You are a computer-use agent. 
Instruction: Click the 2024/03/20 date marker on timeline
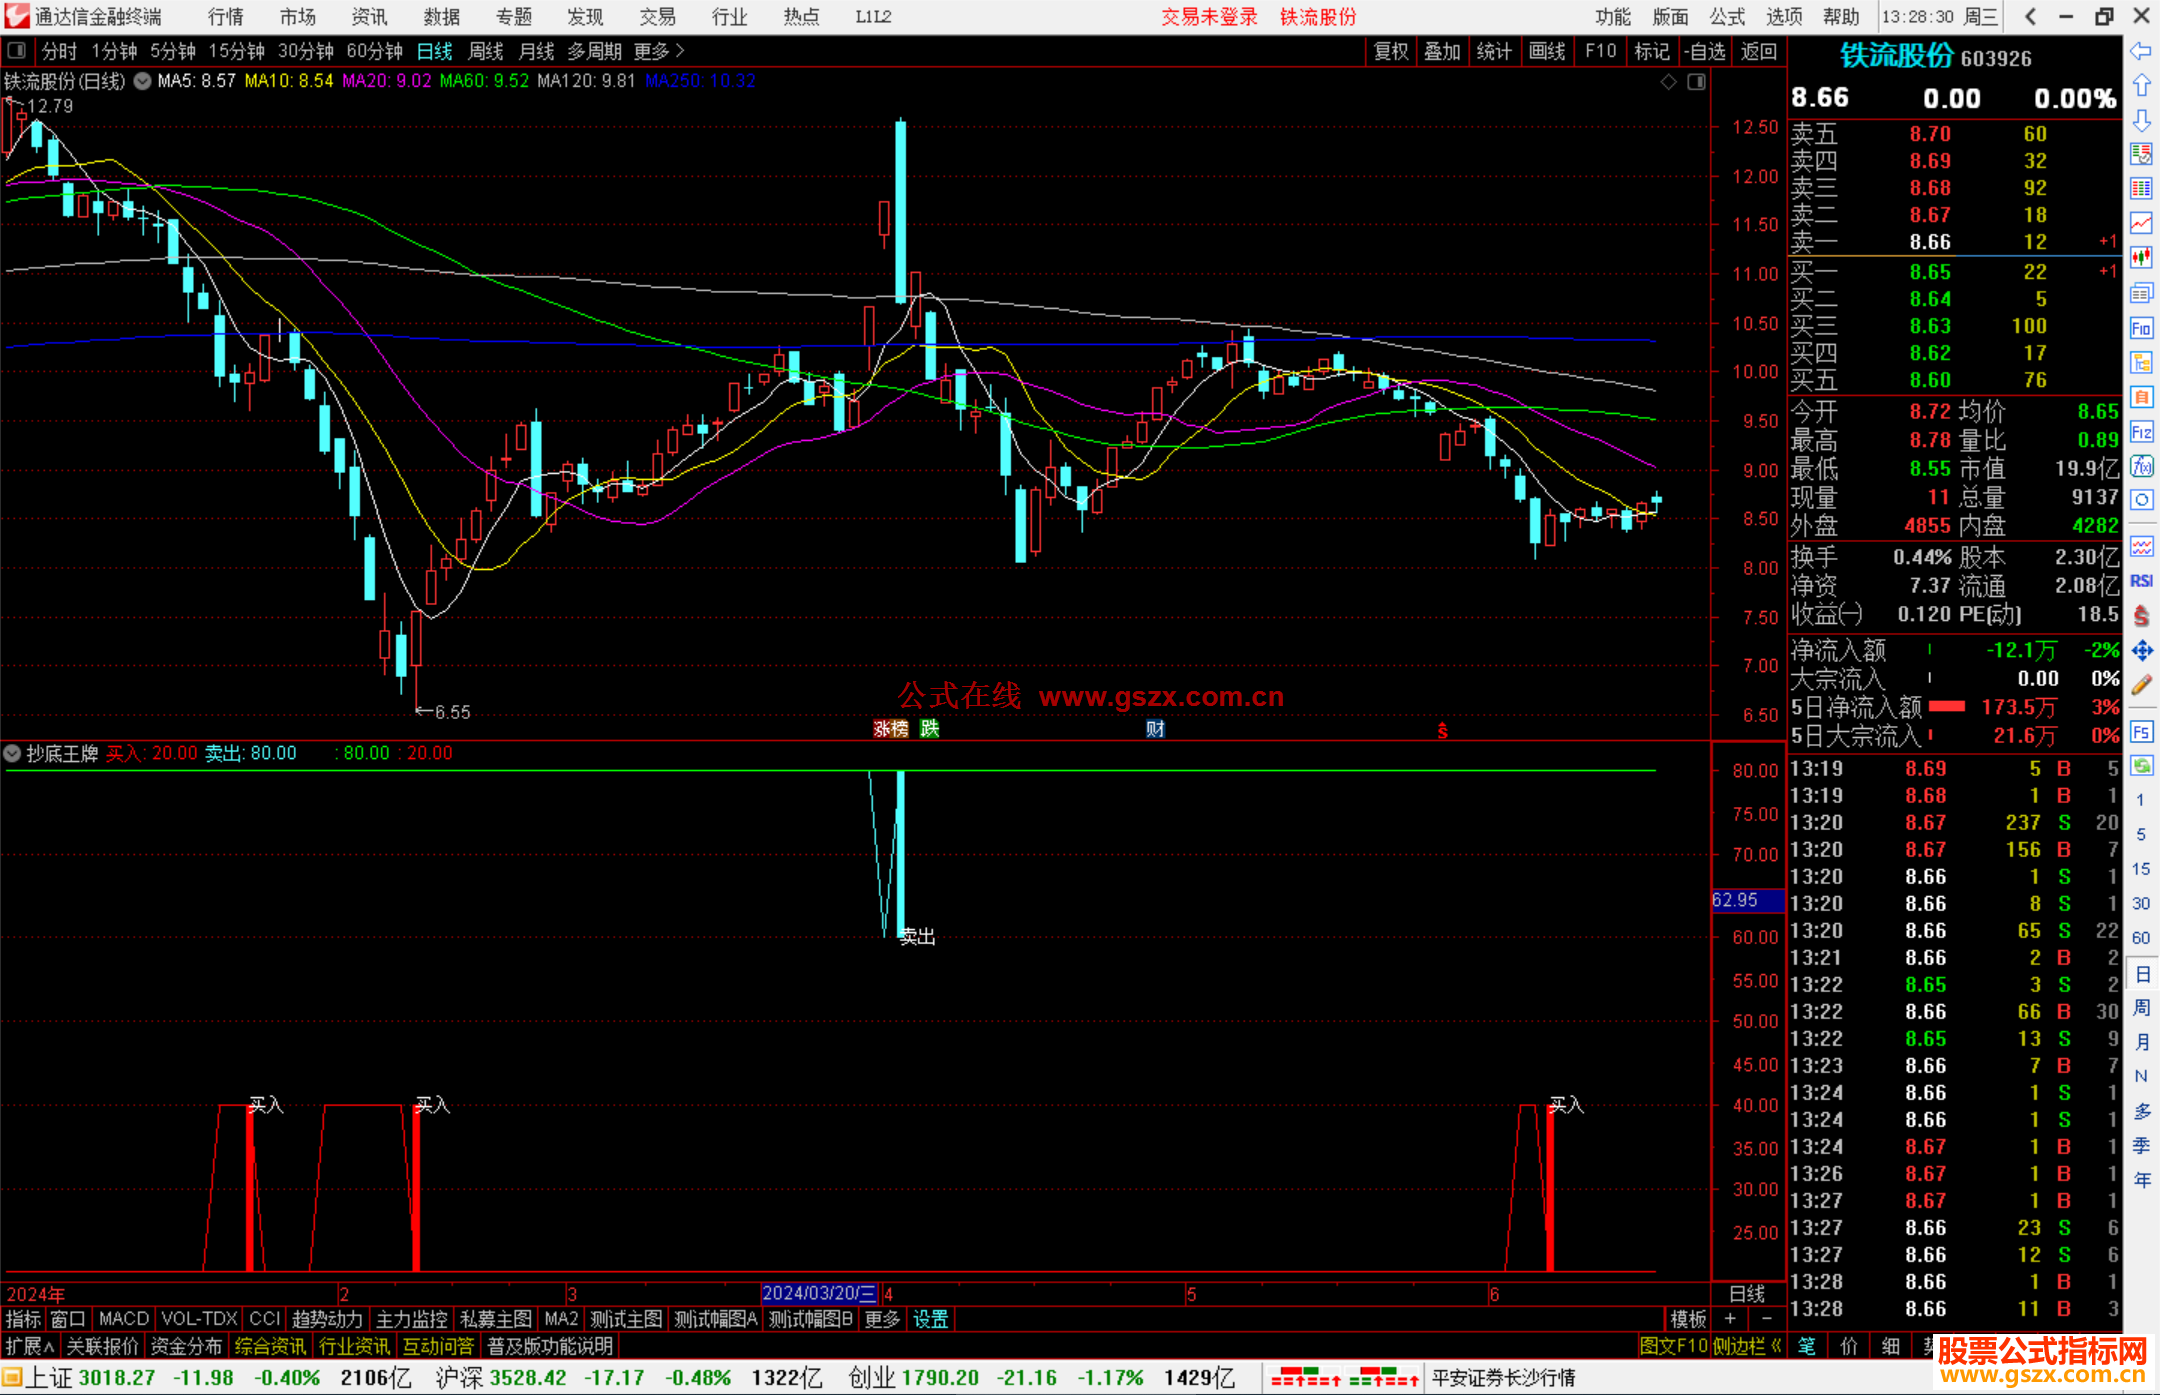[819, 1293]
